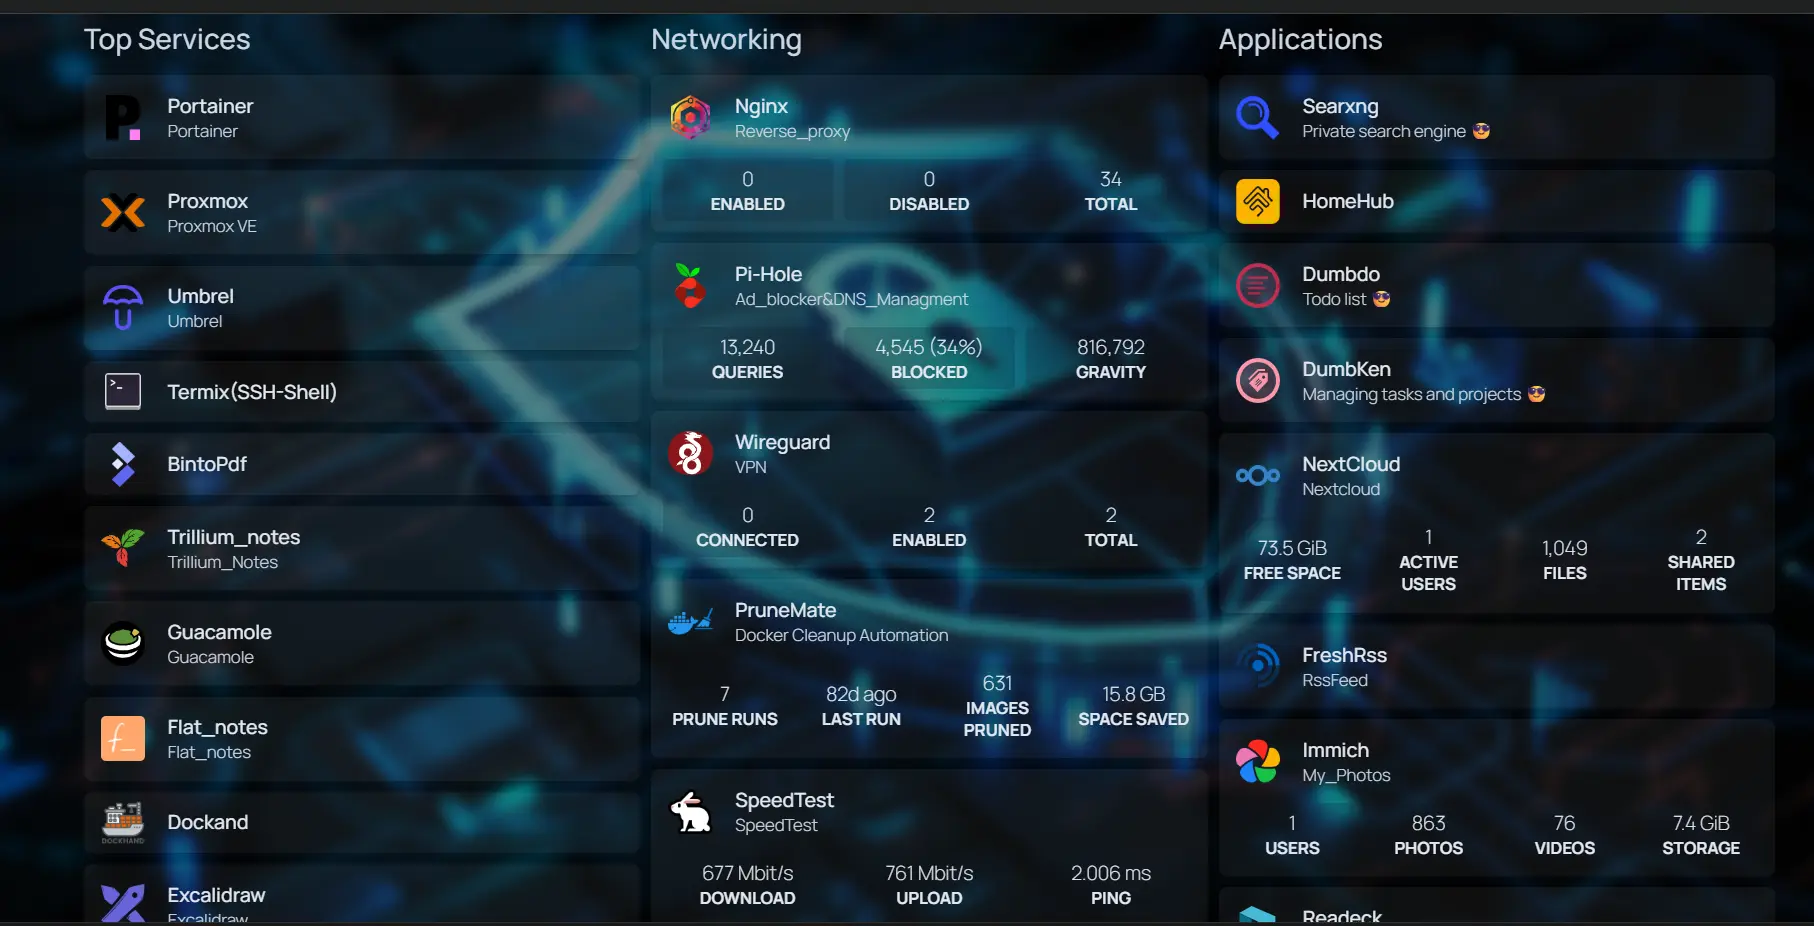Screen dimensions: 1814x926
Task: Click SpeedTest 677 Mbit/s DOWNLOAD stat
Action: coord(747,885)
